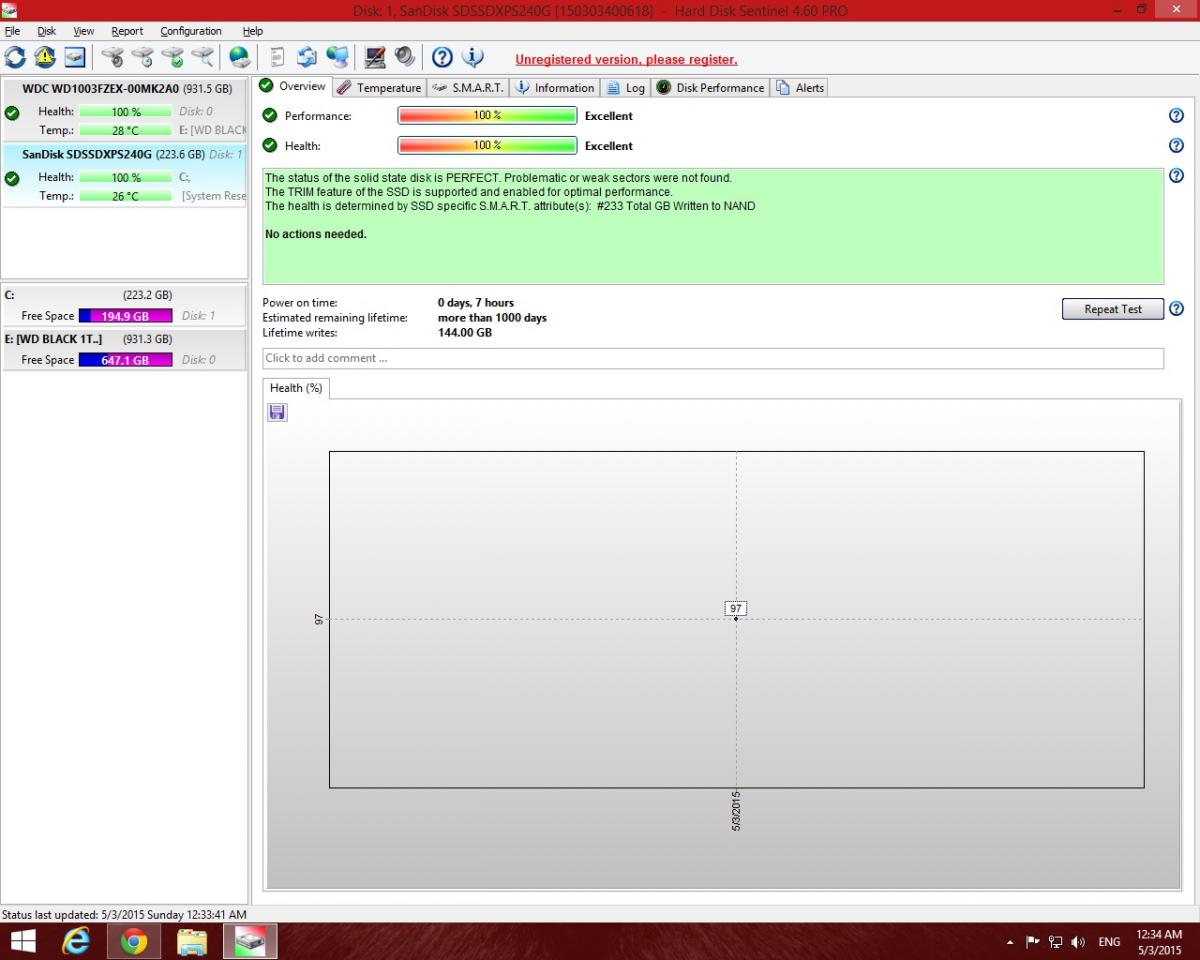This screenshot has width=1200, height=960.
Task: Click the document with blue arrows toolbar icon
Action: [307, 57]
